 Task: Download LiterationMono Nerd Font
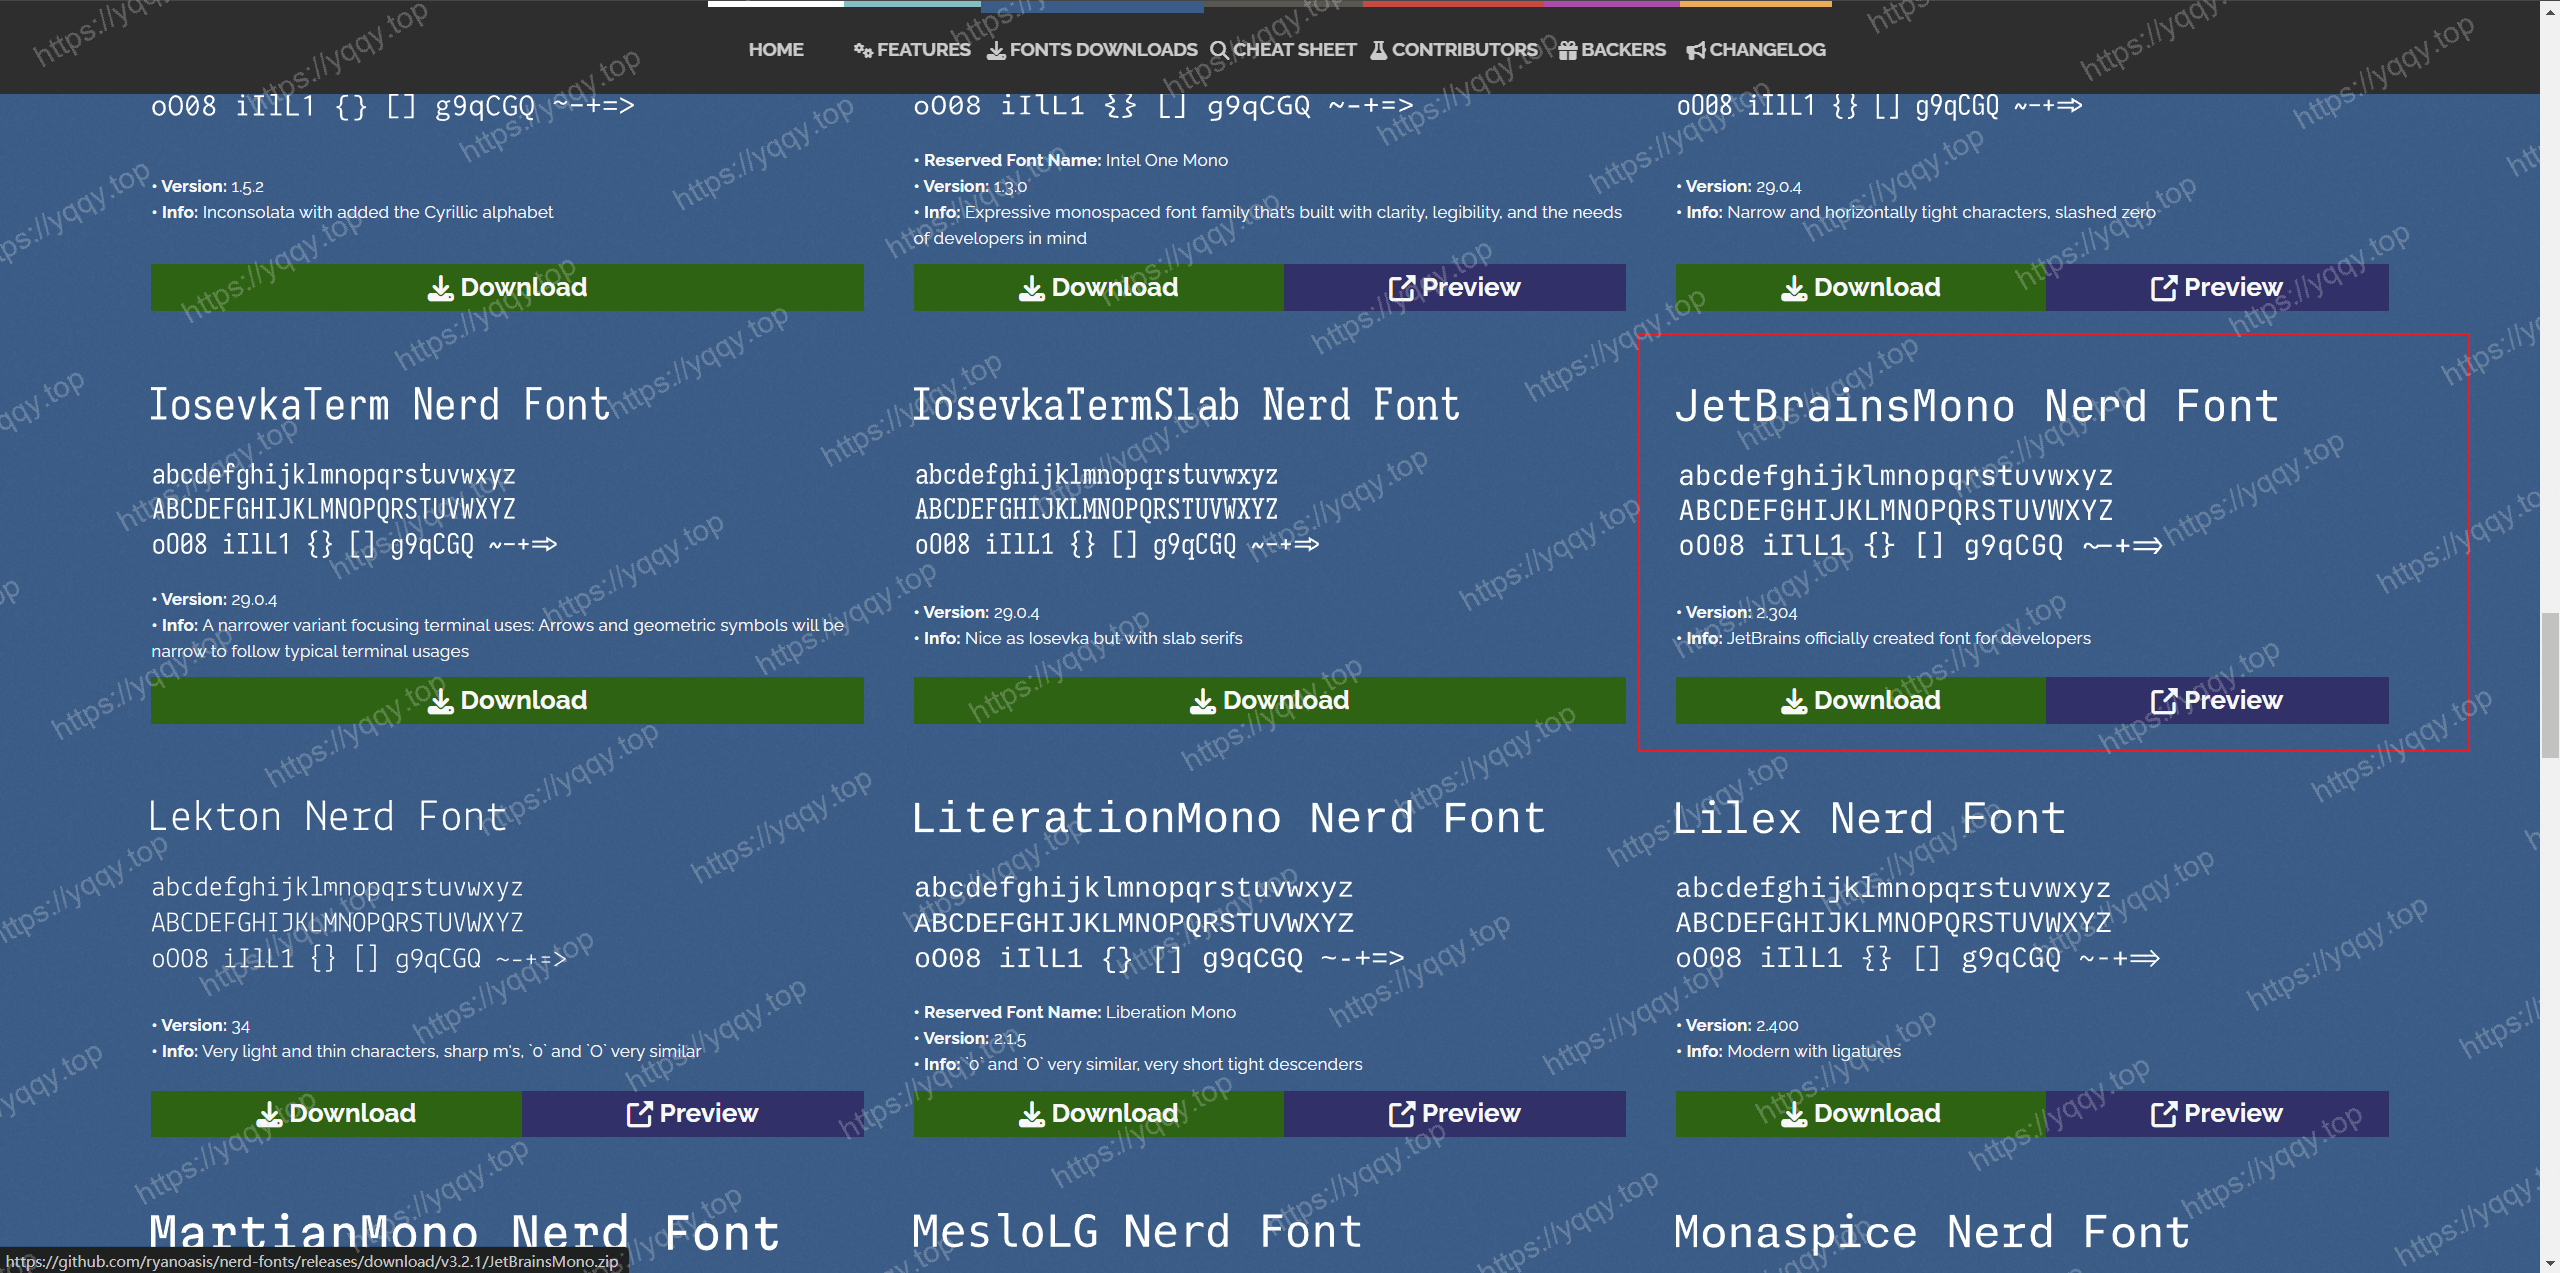pos(1098,1114)
